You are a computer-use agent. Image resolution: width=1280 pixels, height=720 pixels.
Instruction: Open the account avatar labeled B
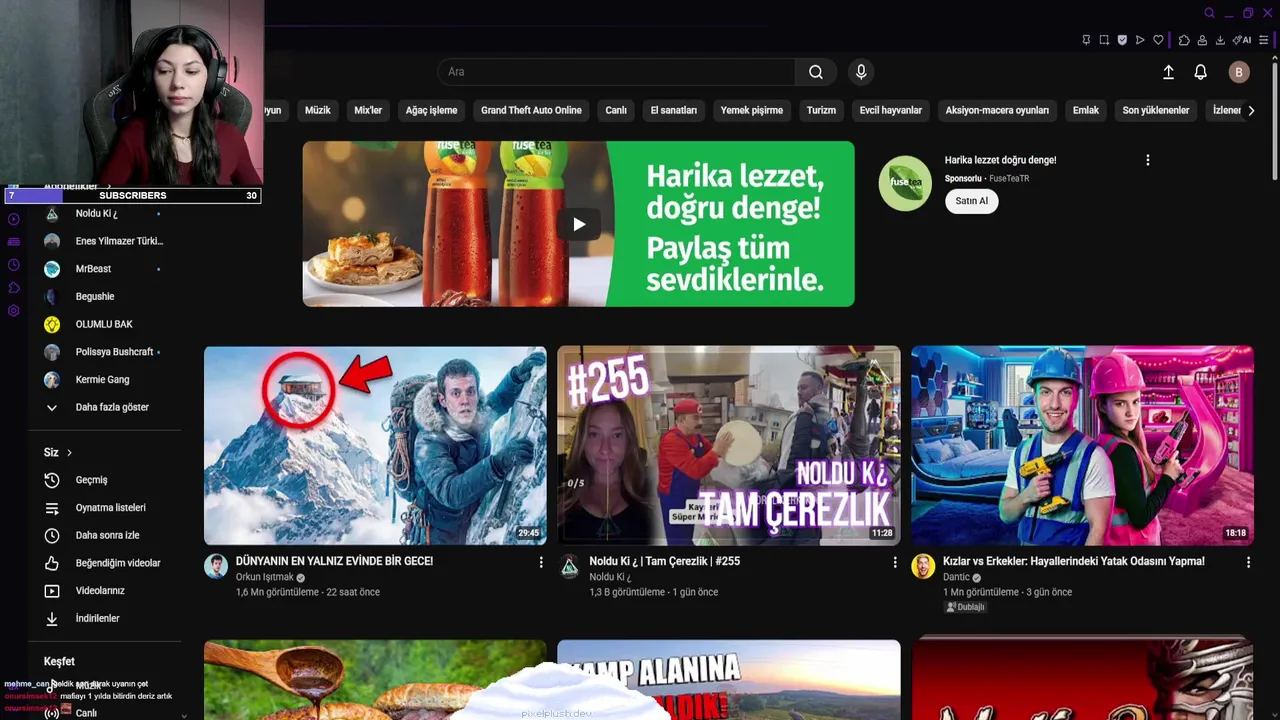click(x=1239, y=72)
